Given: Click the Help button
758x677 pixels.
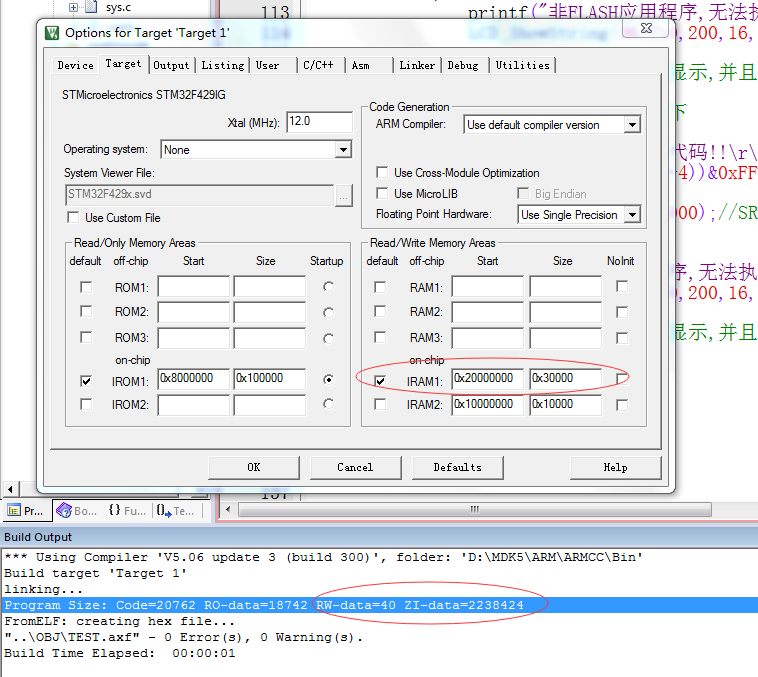Looking at the screenshot, I should (615, 468).
